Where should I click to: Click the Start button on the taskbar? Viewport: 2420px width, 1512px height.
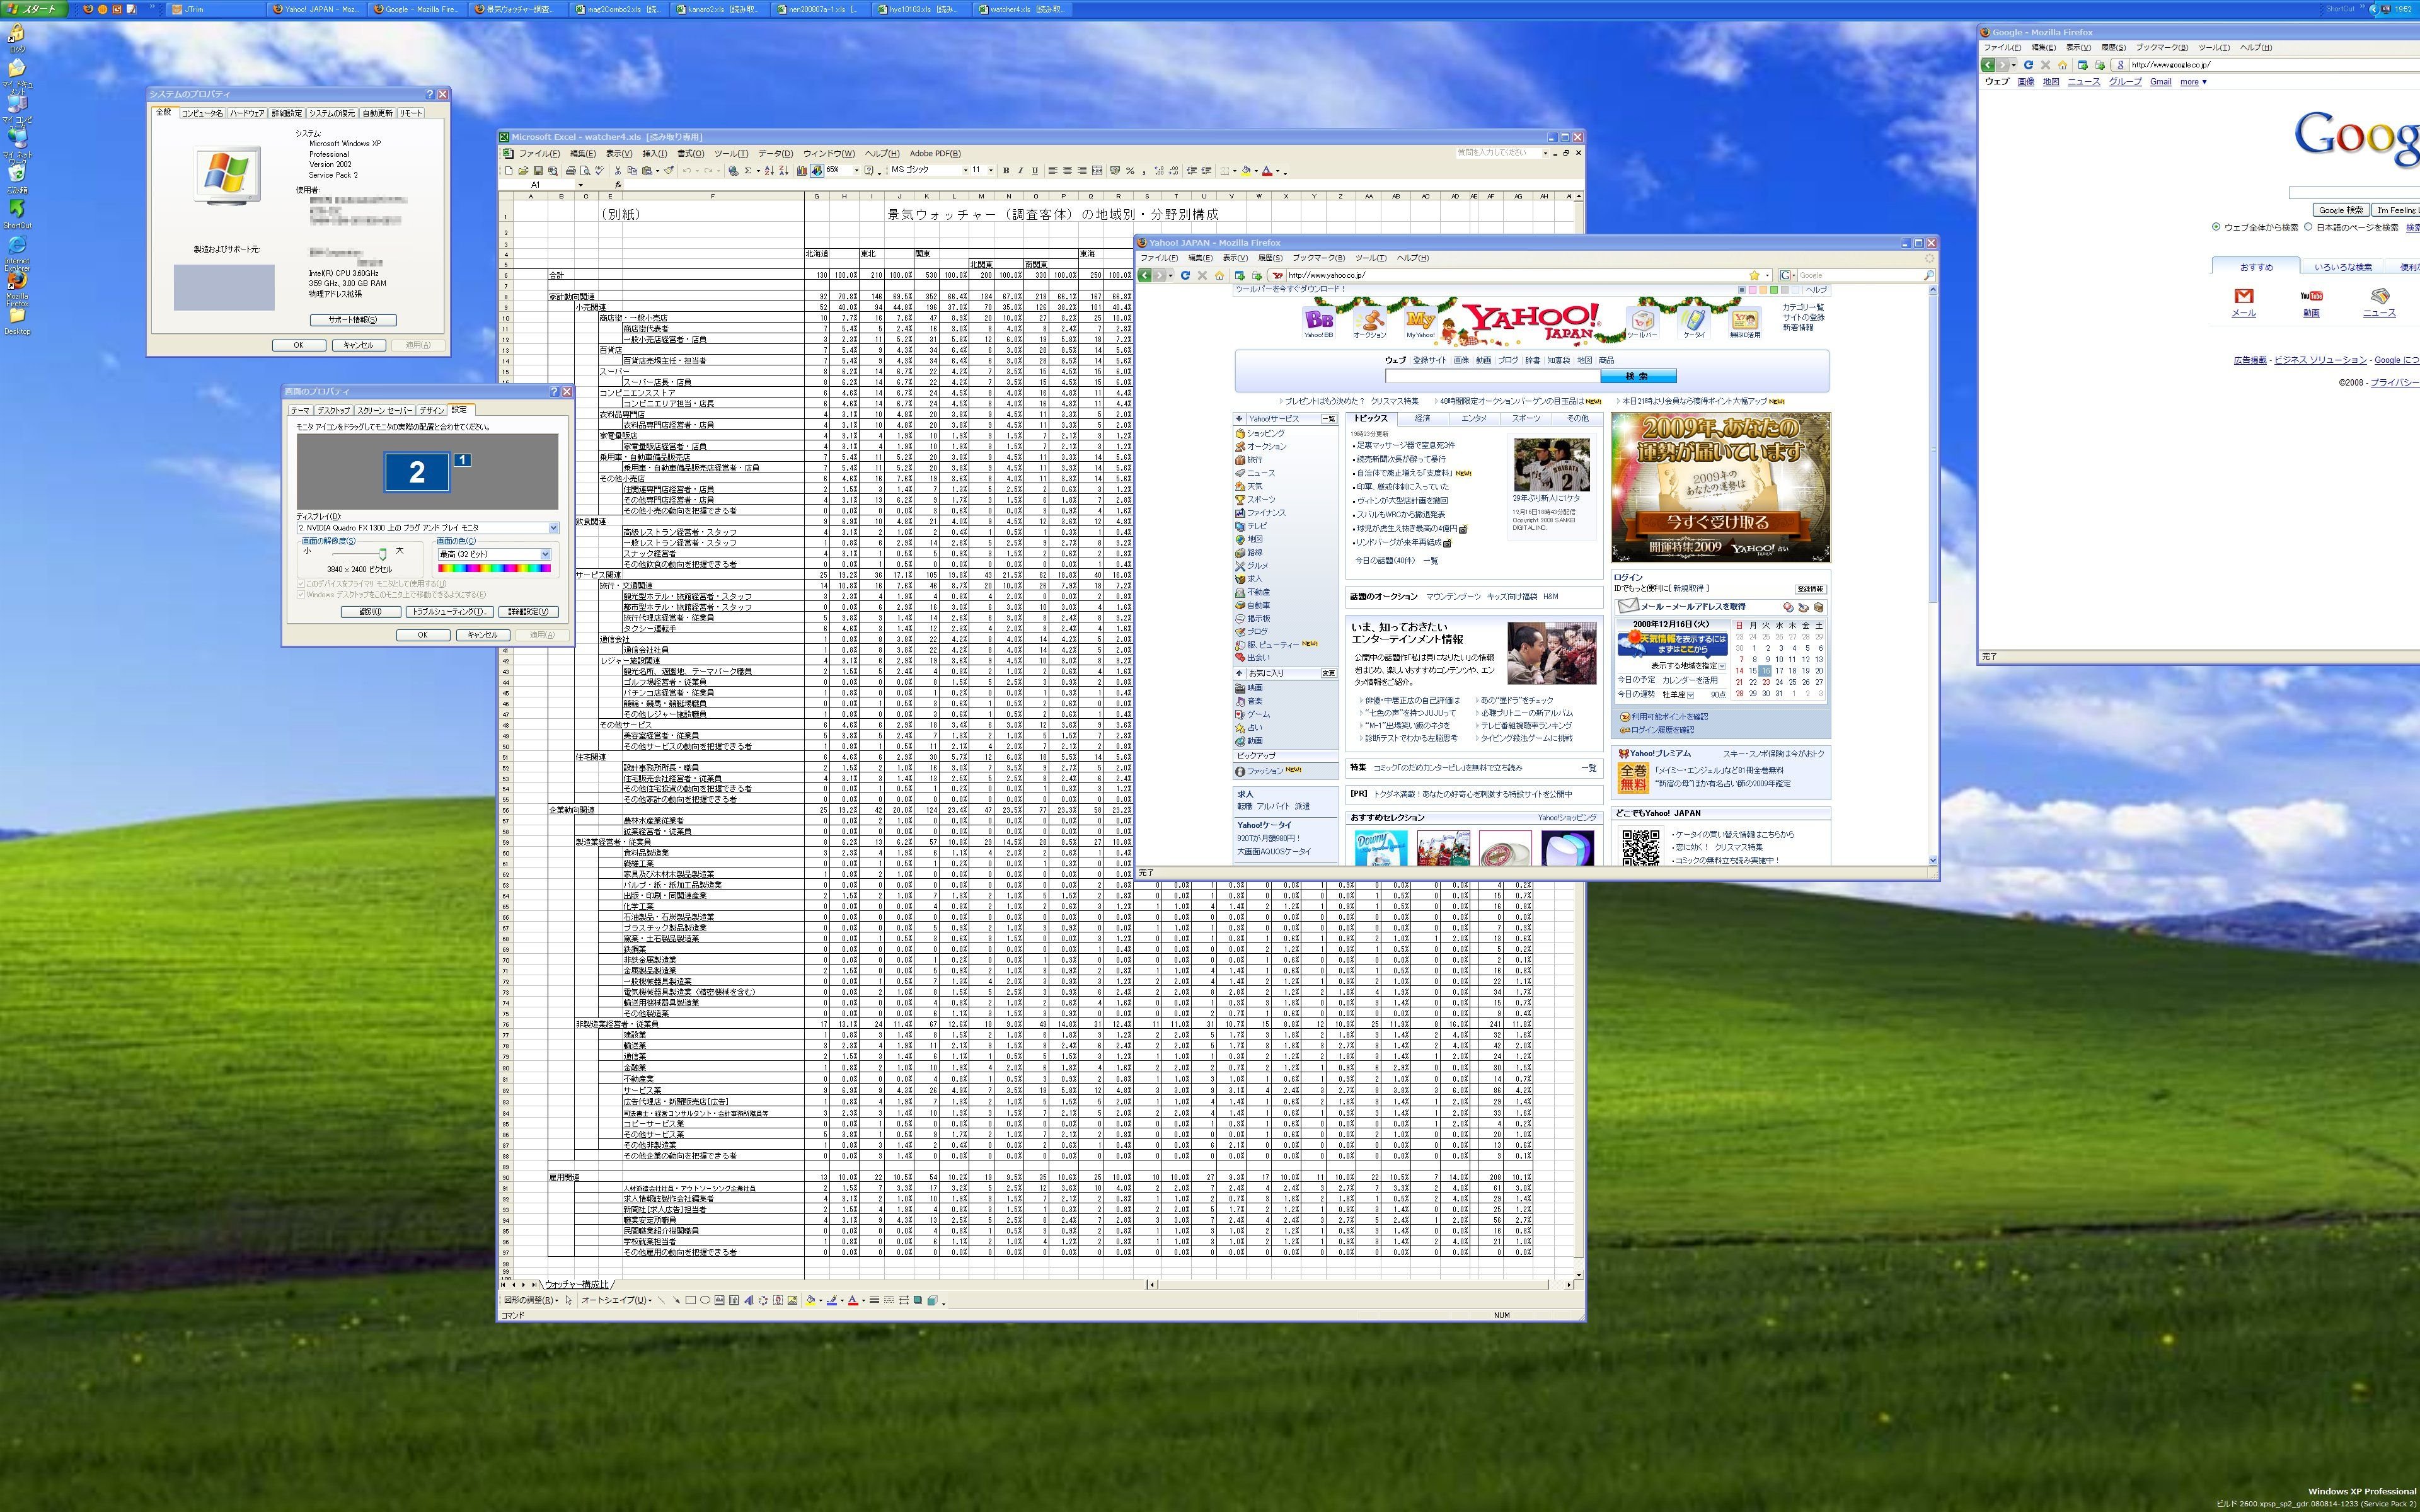(x=35, y=9)
